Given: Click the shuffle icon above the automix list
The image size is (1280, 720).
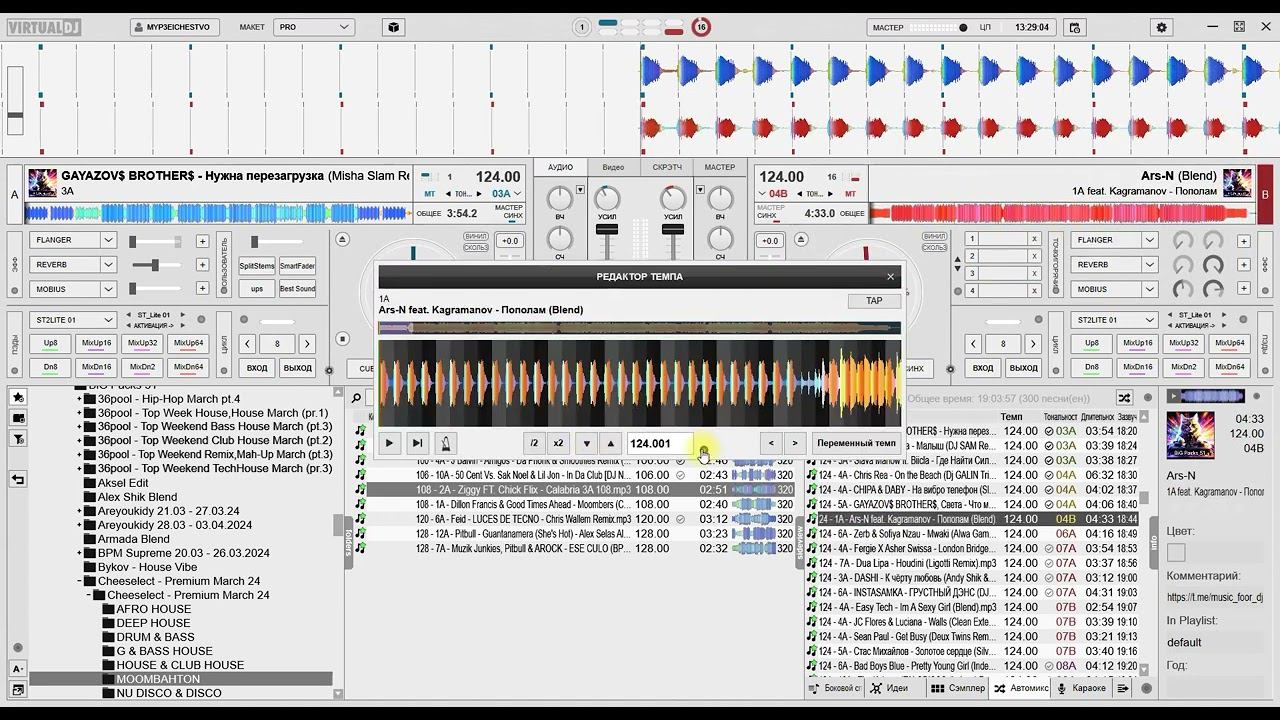Looking at the screenshot, I should click(x=1124, y=398).
